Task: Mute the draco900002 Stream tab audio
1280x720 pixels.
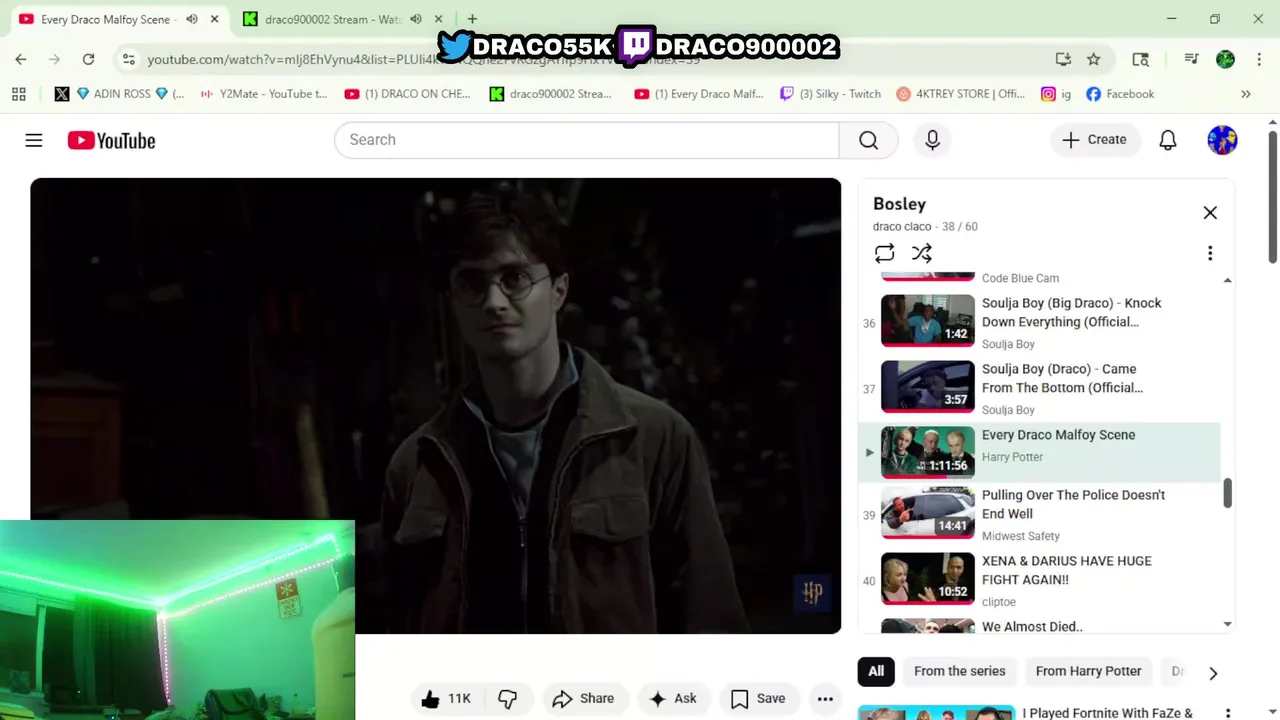Action: point(415,19)
